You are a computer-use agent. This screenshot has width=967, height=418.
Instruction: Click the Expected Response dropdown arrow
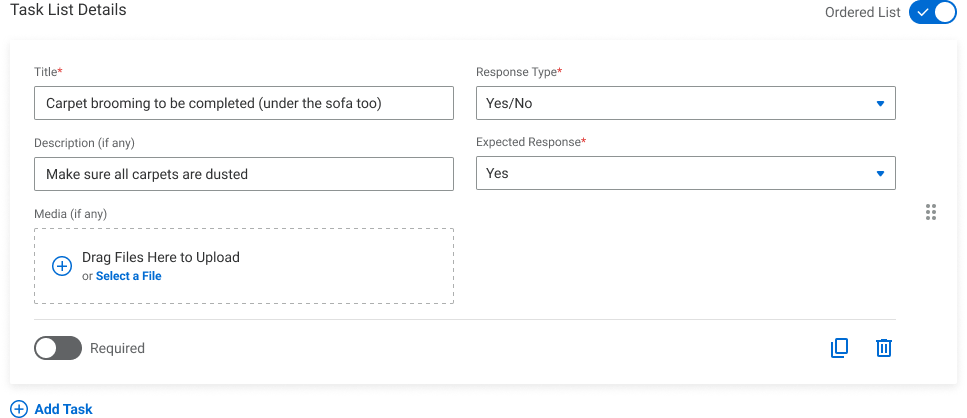(x=880, y=173)
